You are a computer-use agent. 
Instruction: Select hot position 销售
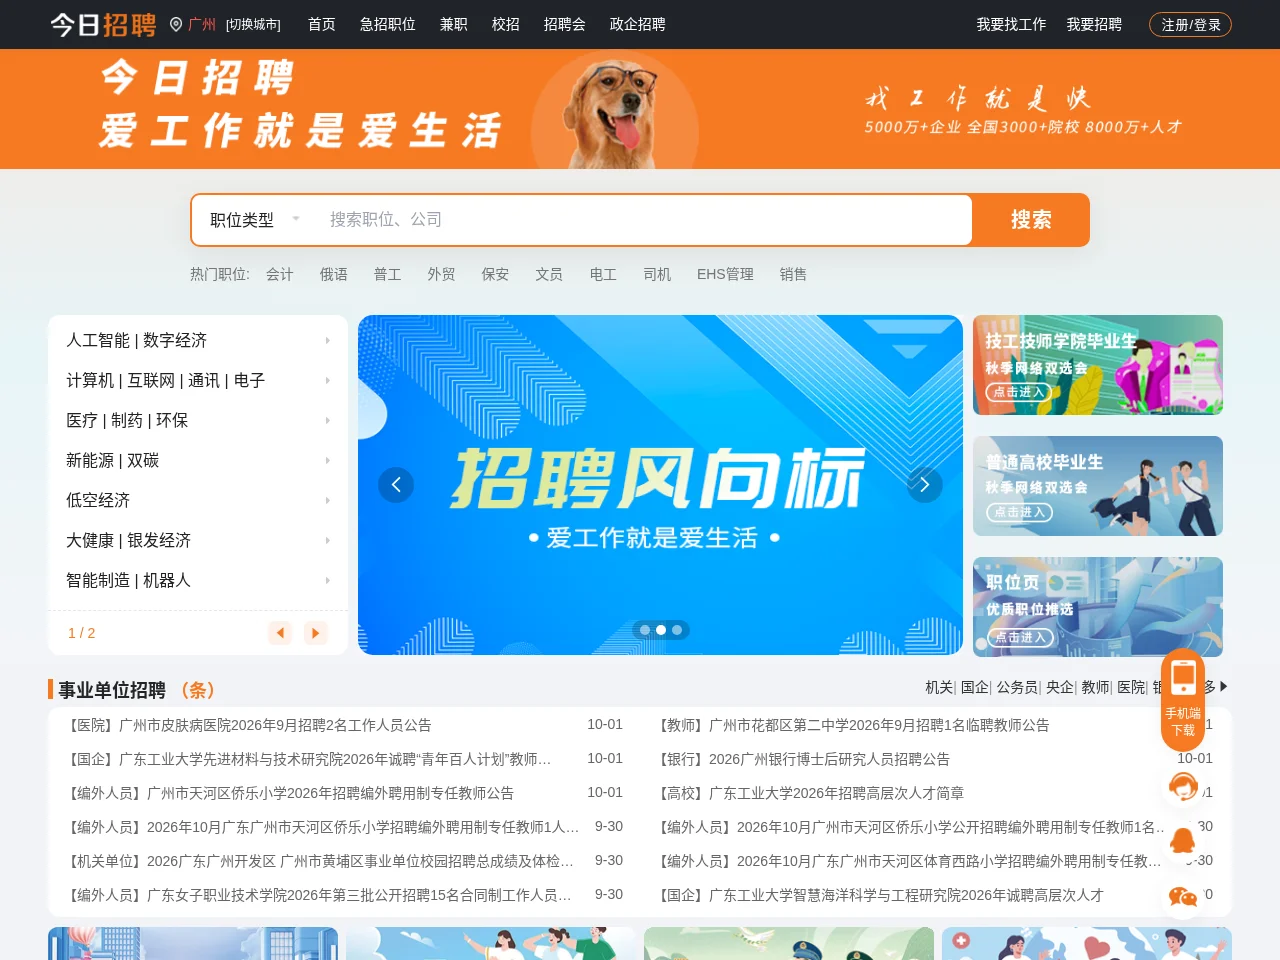(x=794, y=274)
